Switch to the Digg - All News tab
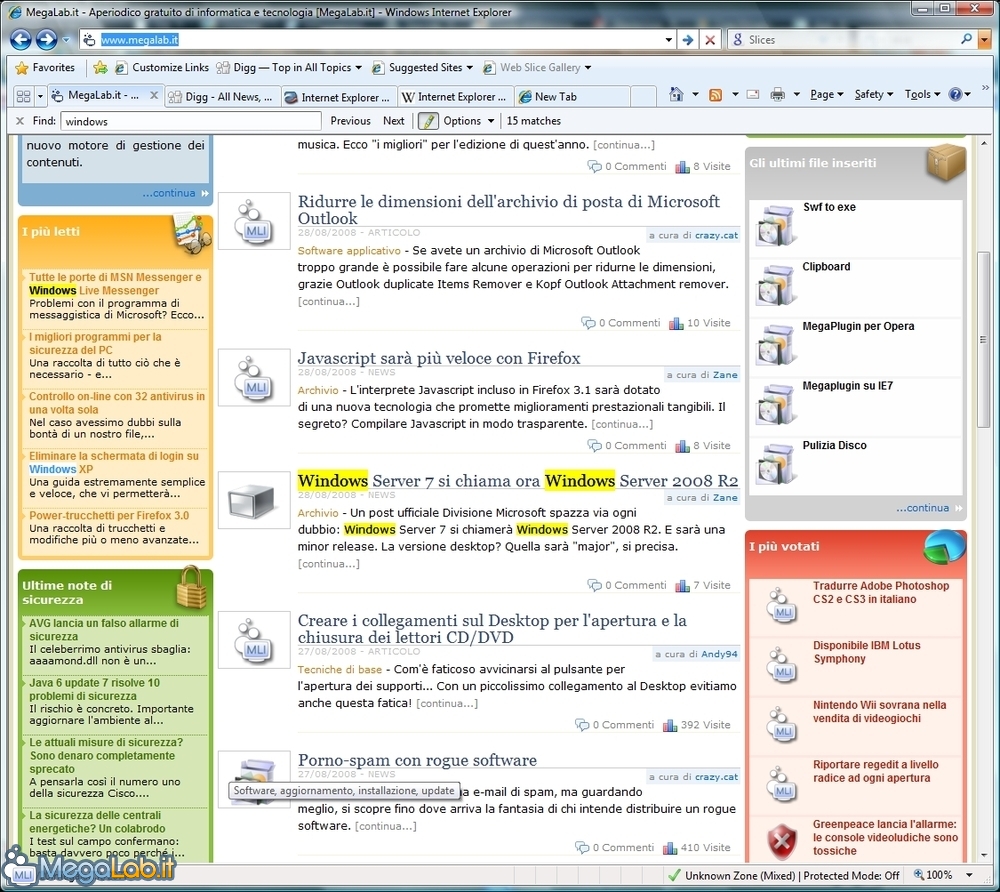The height and width of the screenshot is (892, 1000). pos(220,97)
